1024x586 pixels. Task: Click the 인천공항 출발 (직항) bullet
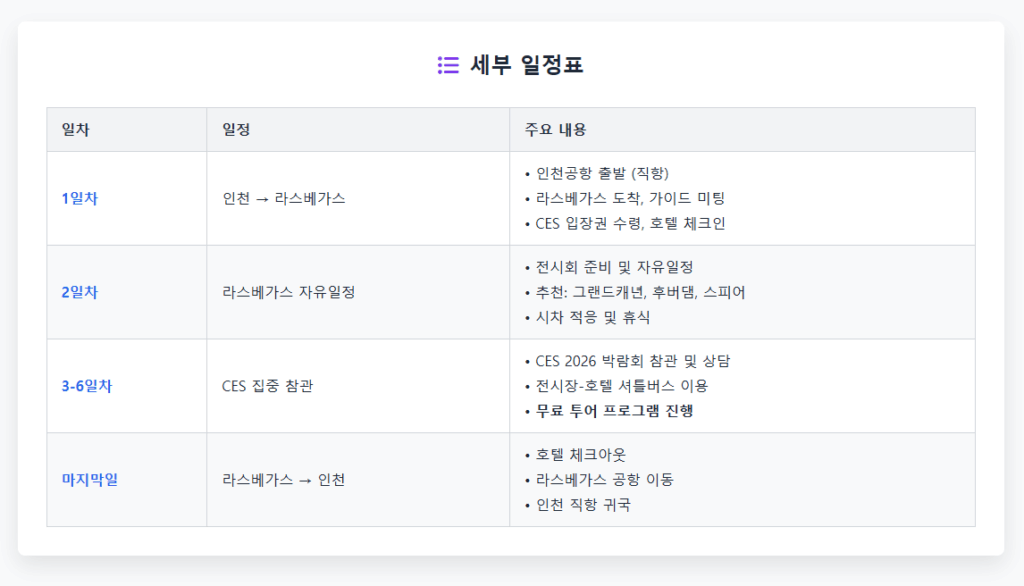pos(597,174)
